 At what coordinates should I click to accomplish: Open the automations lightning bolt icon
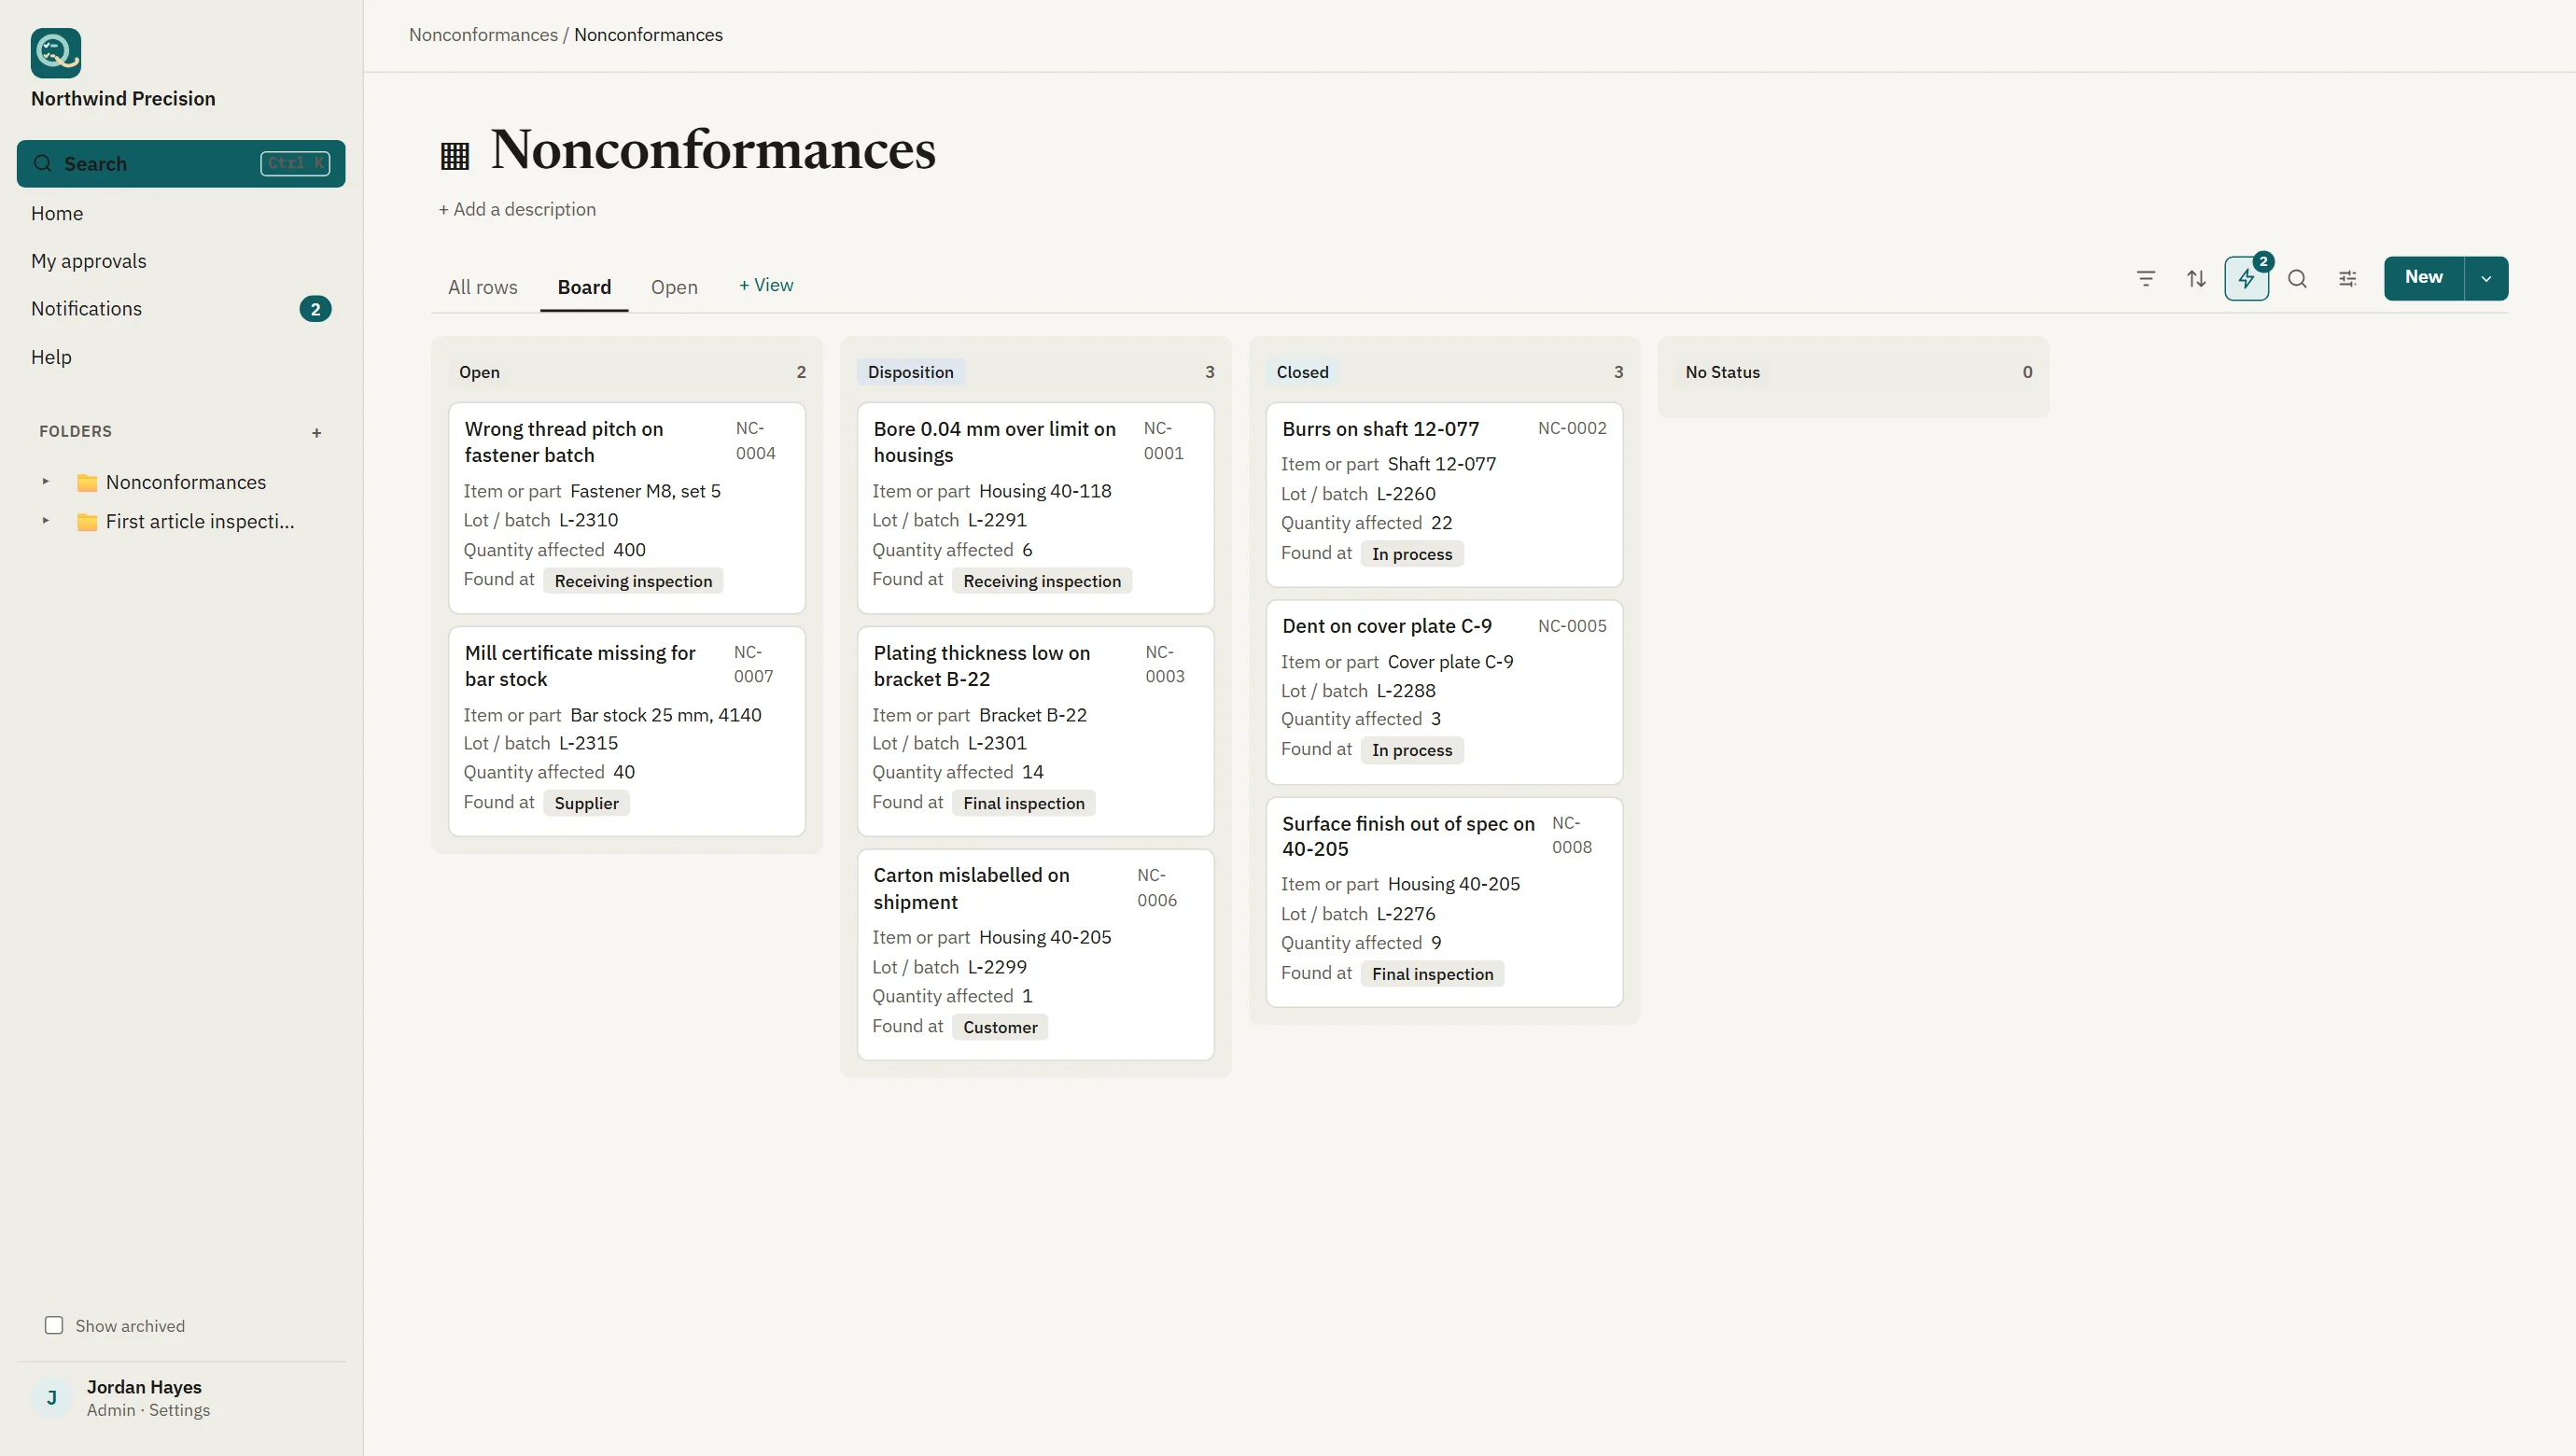click(2246, 279)
